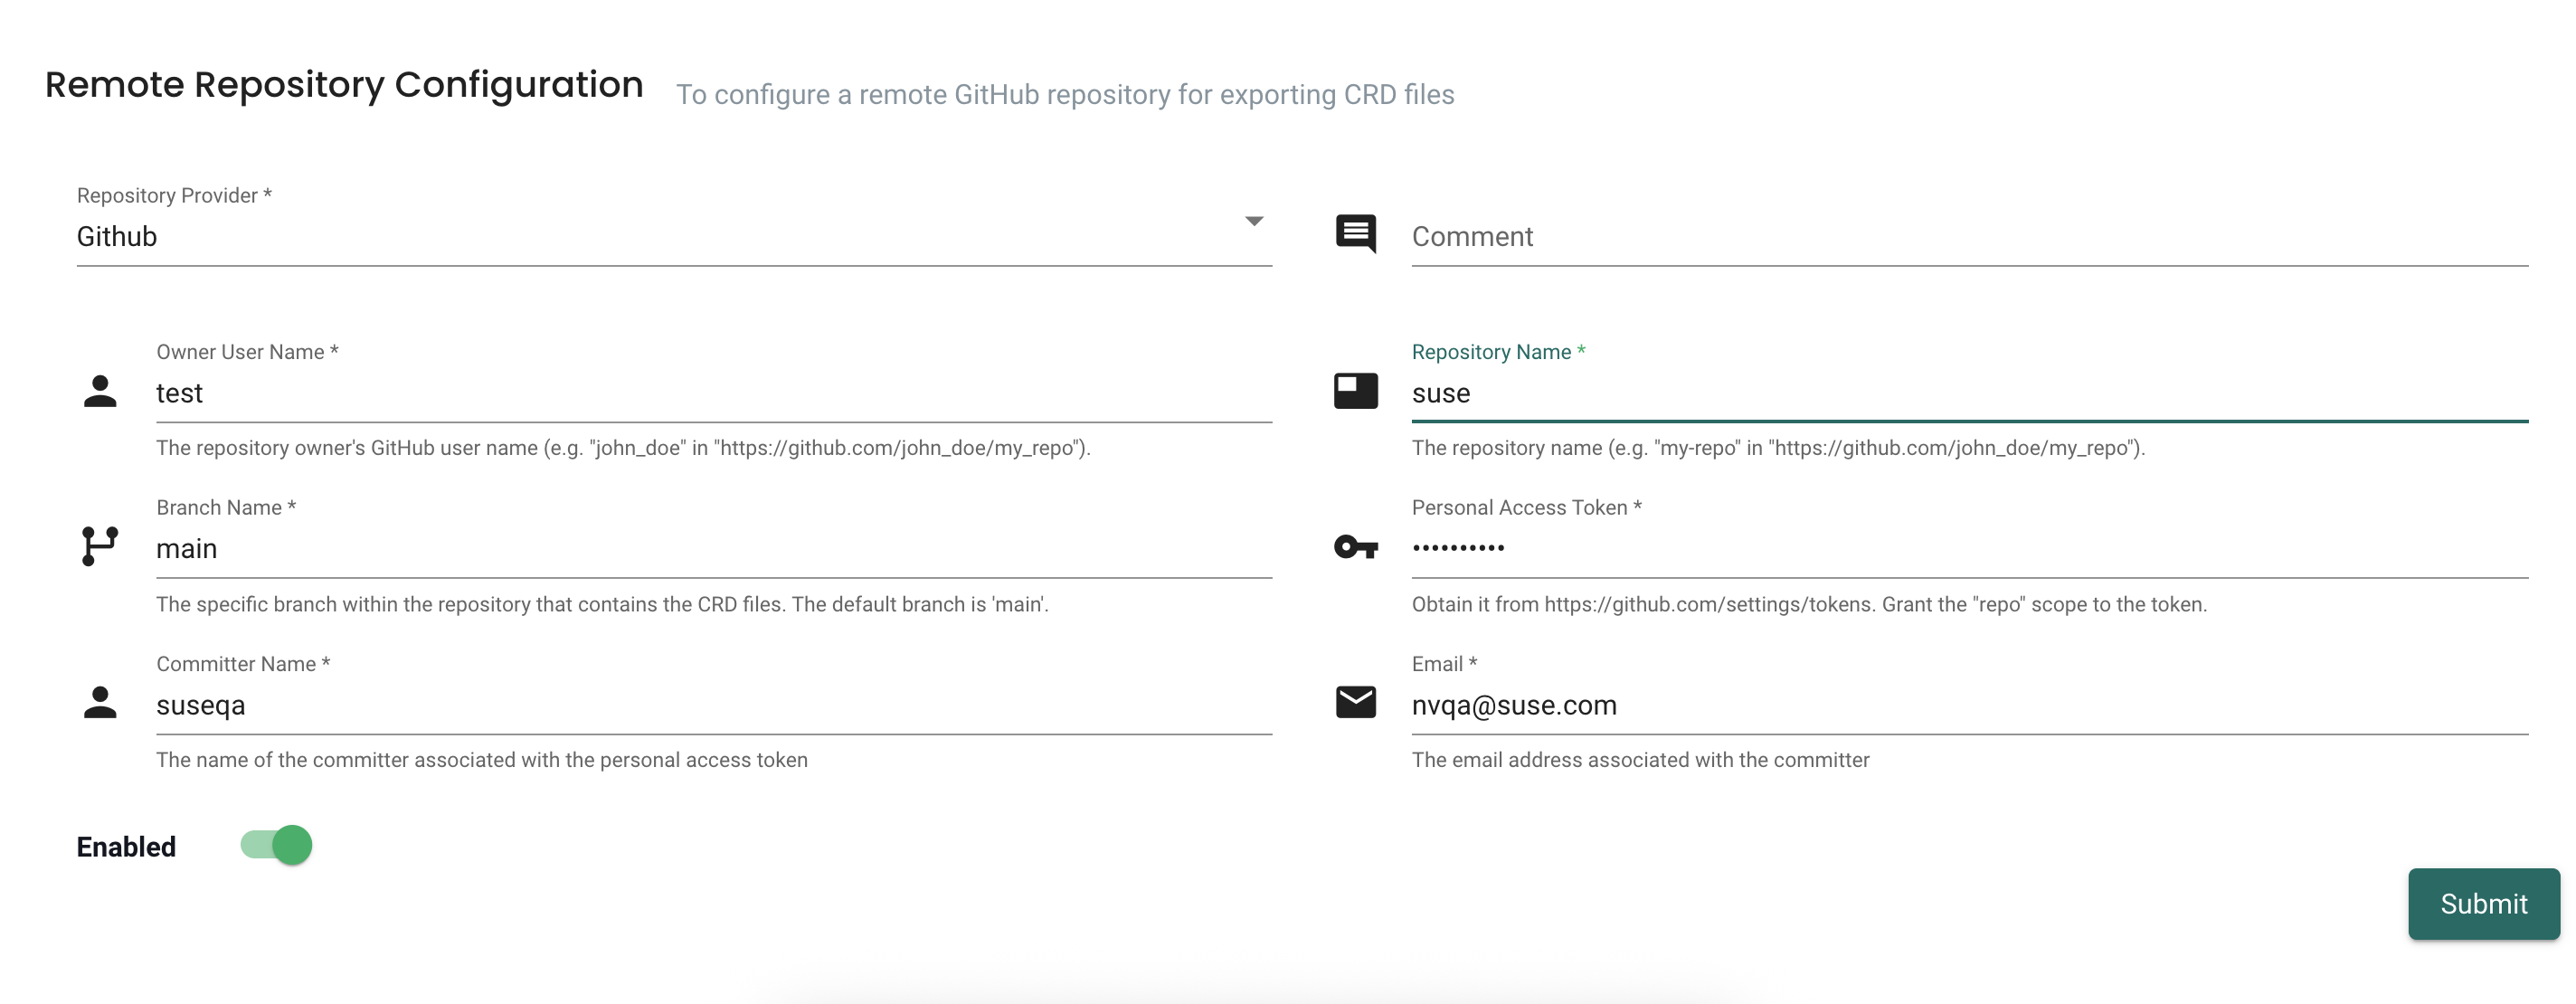Click the person icon next to Owner User Name
This screenshot has height=1004, width=2576.
(x=101, y=391)
